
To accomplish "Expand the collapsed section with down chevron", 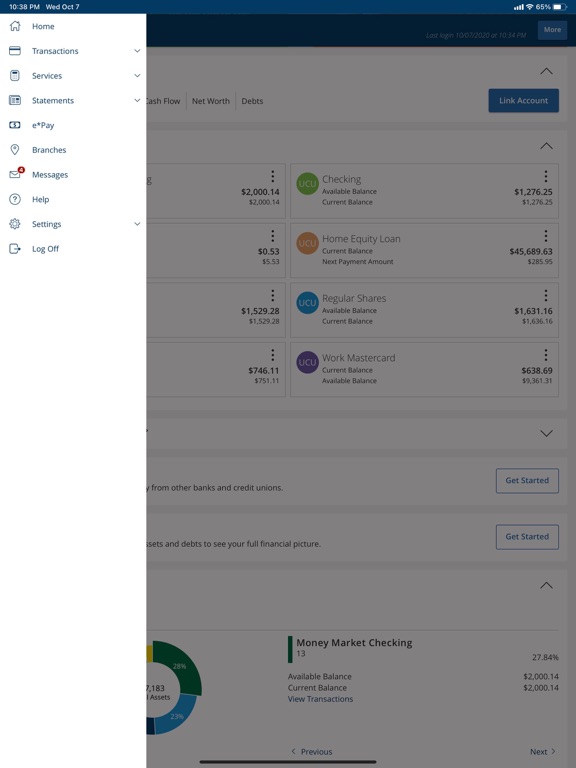I will point(546,433).
